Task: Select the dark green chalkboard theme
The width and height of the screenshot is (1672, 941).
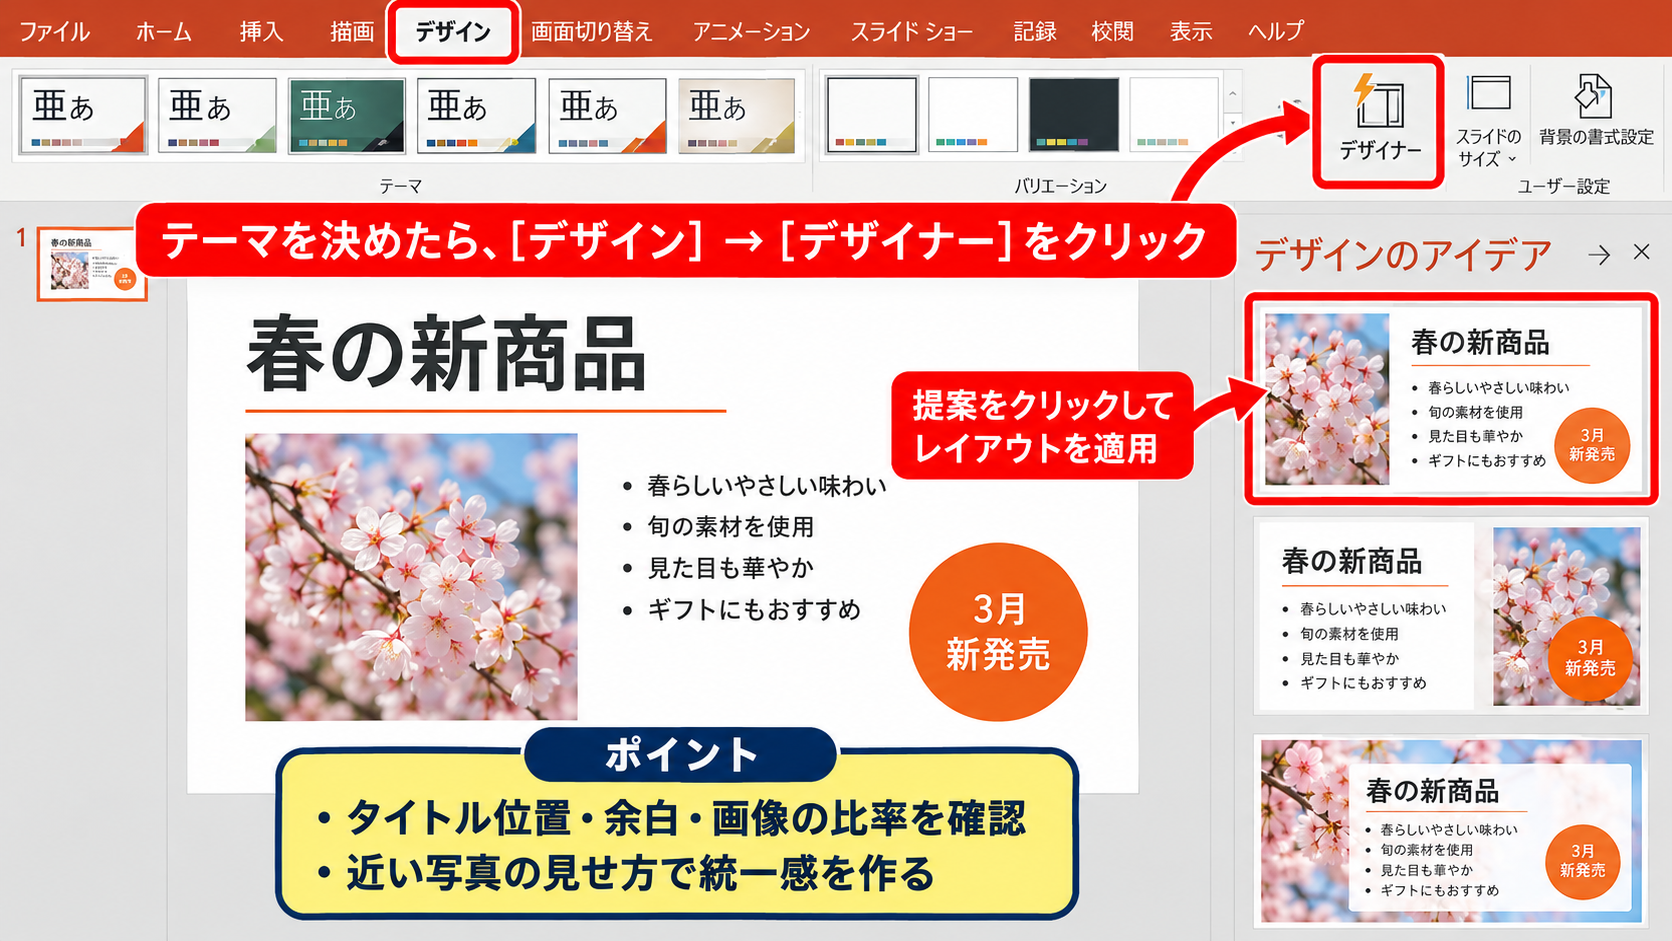Action: (347, 116)
